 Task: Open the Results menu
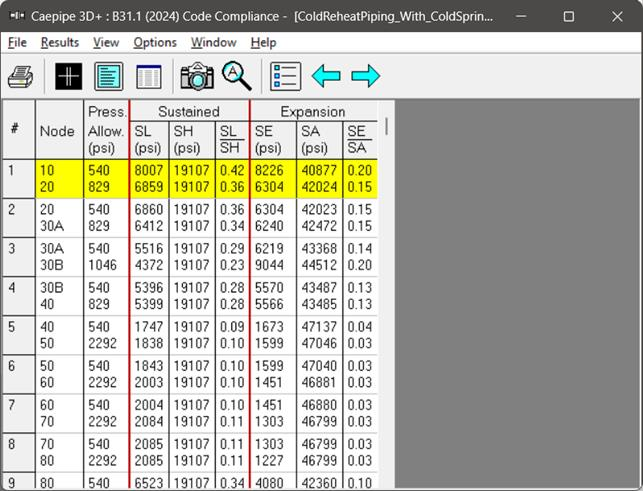pos(60,42)
